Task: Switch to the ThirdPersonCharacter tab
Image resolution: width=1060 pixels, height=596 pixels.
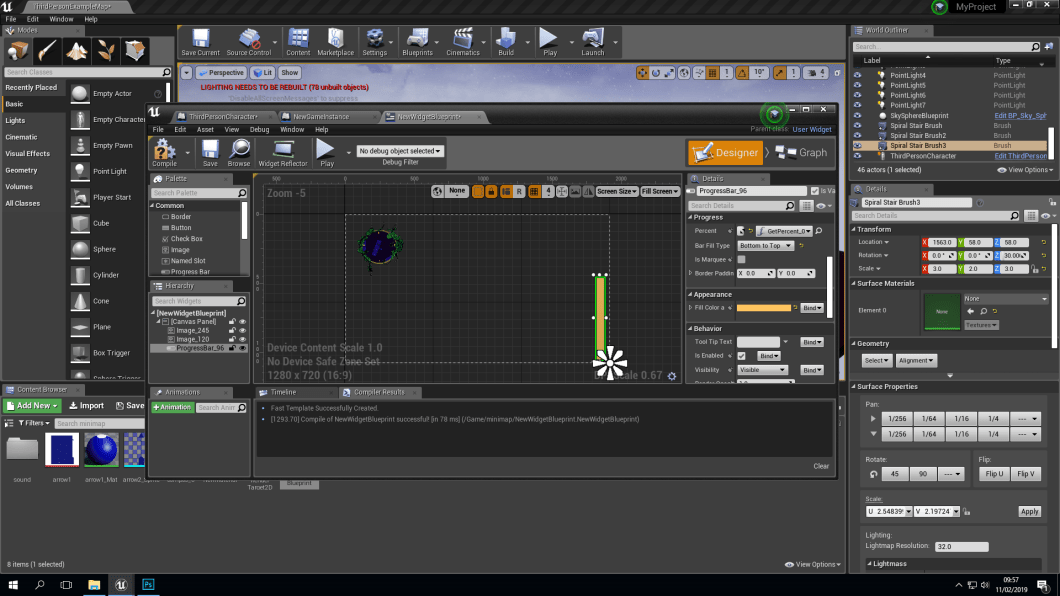Action: pyautogui.click(x=222, y=117)
